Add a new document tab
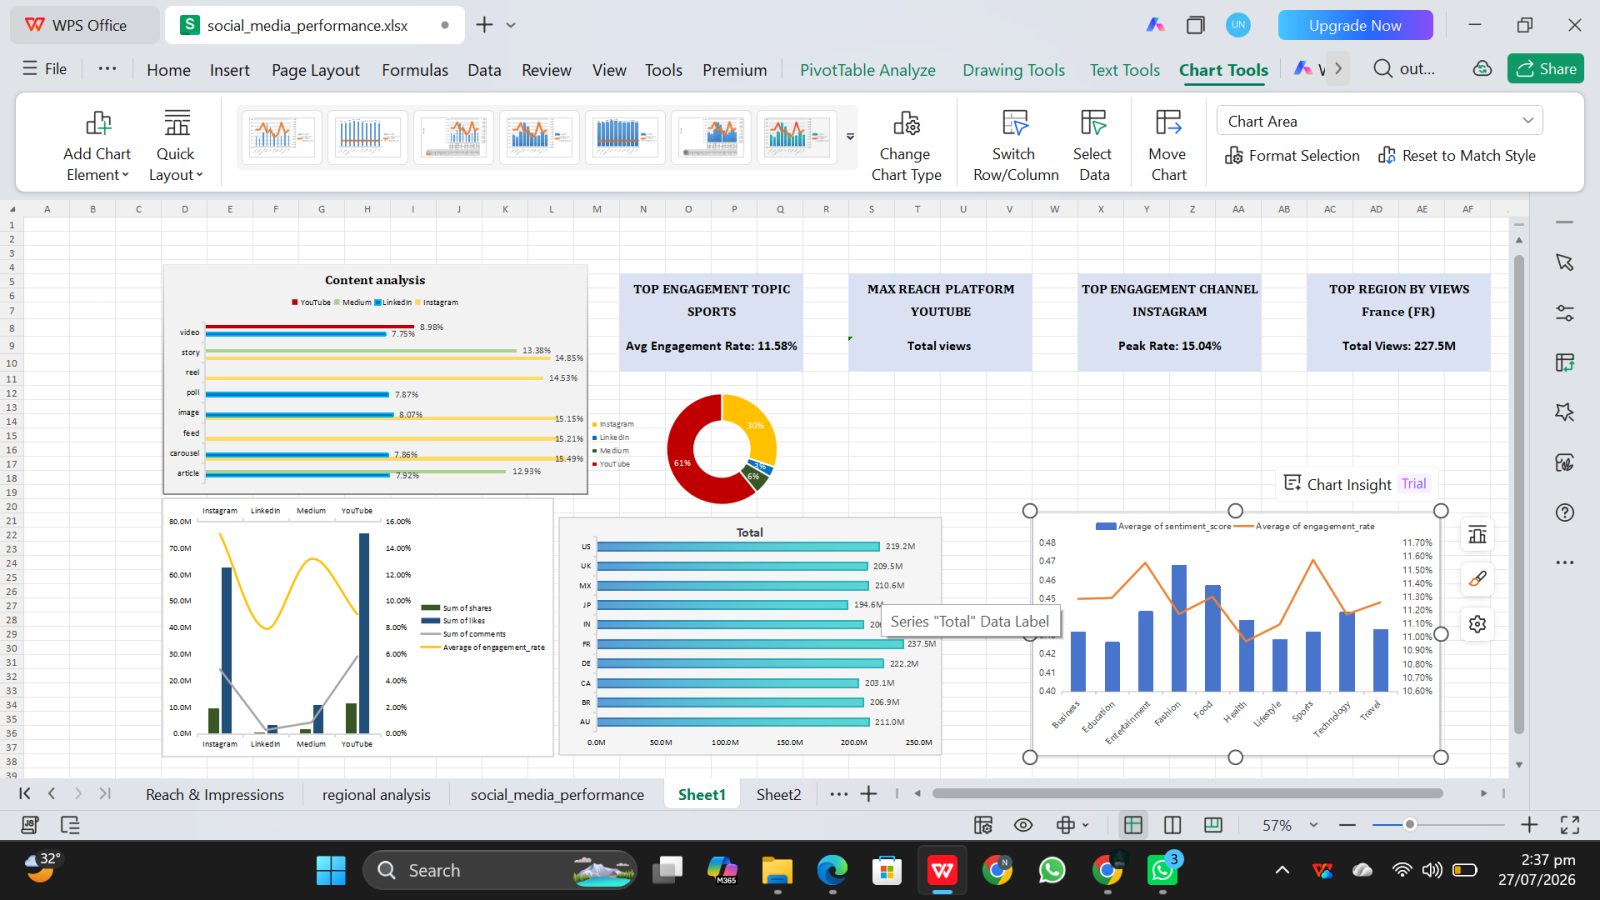Viewport: 1600px width, 900px height. point(485,25)
